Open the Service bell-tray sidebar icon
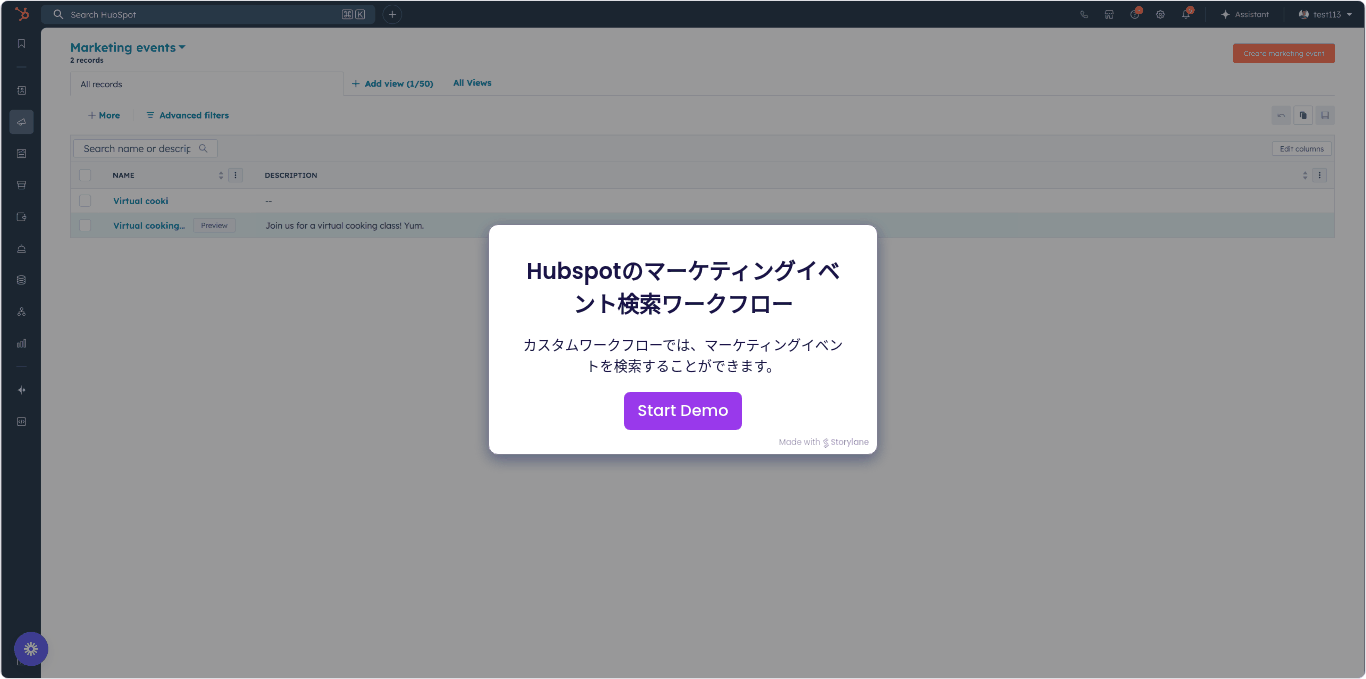This screenshot has width=1366, height=679. click(x=21, y=249)
